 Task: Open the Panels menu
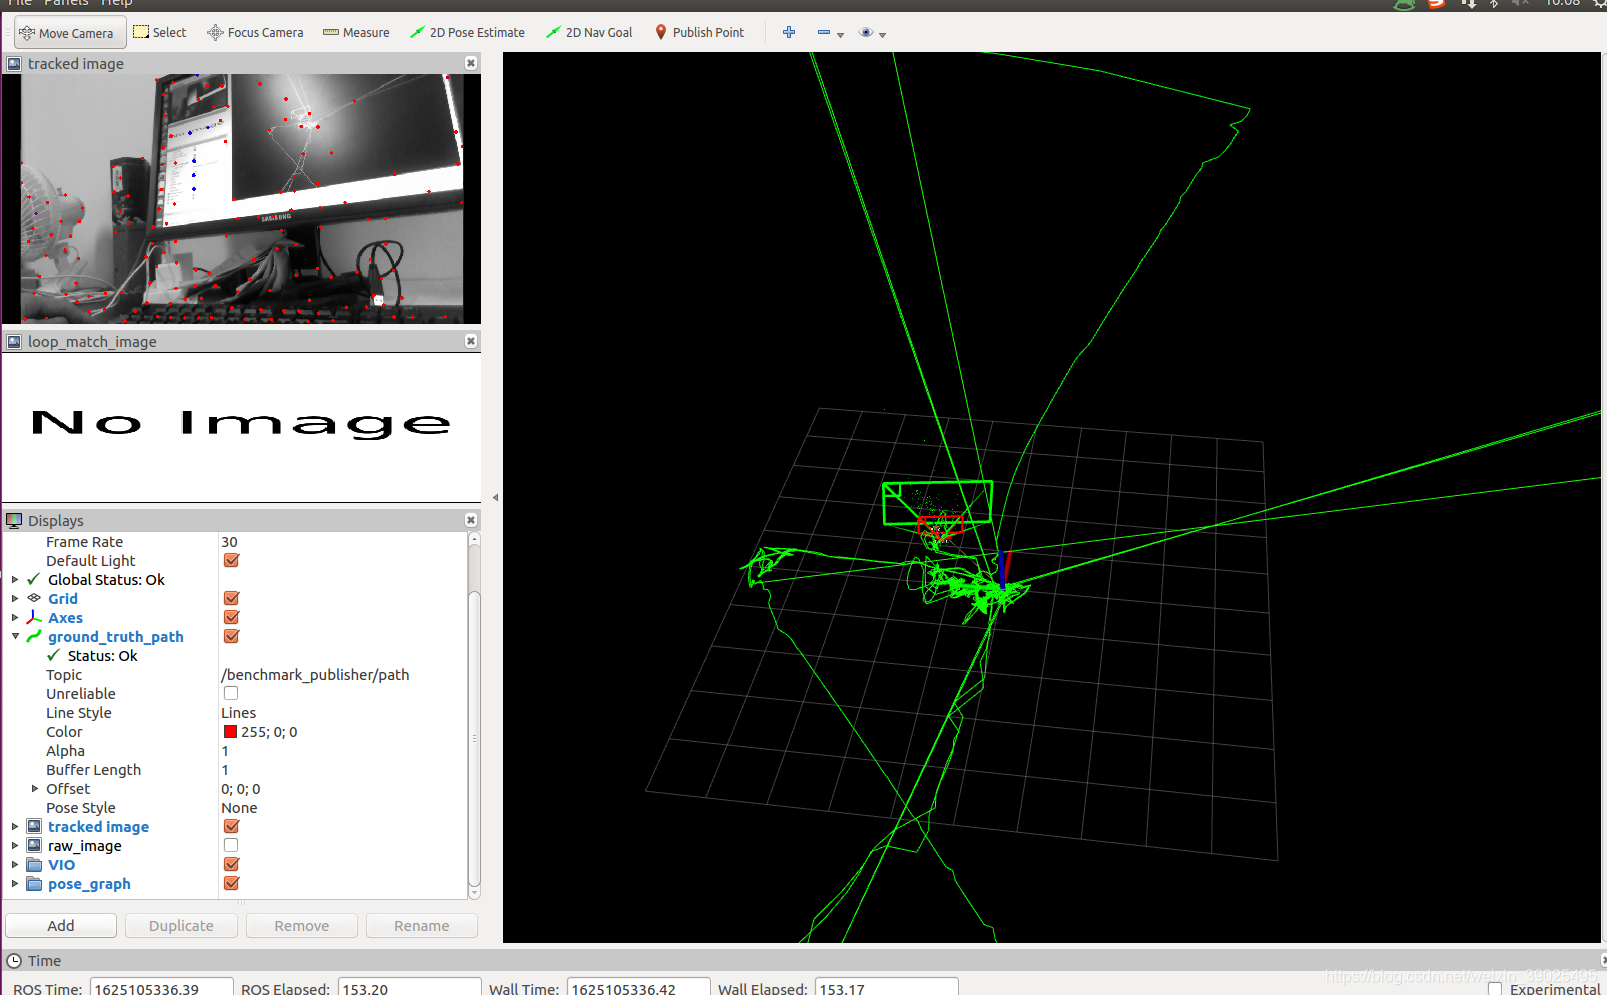66,4
